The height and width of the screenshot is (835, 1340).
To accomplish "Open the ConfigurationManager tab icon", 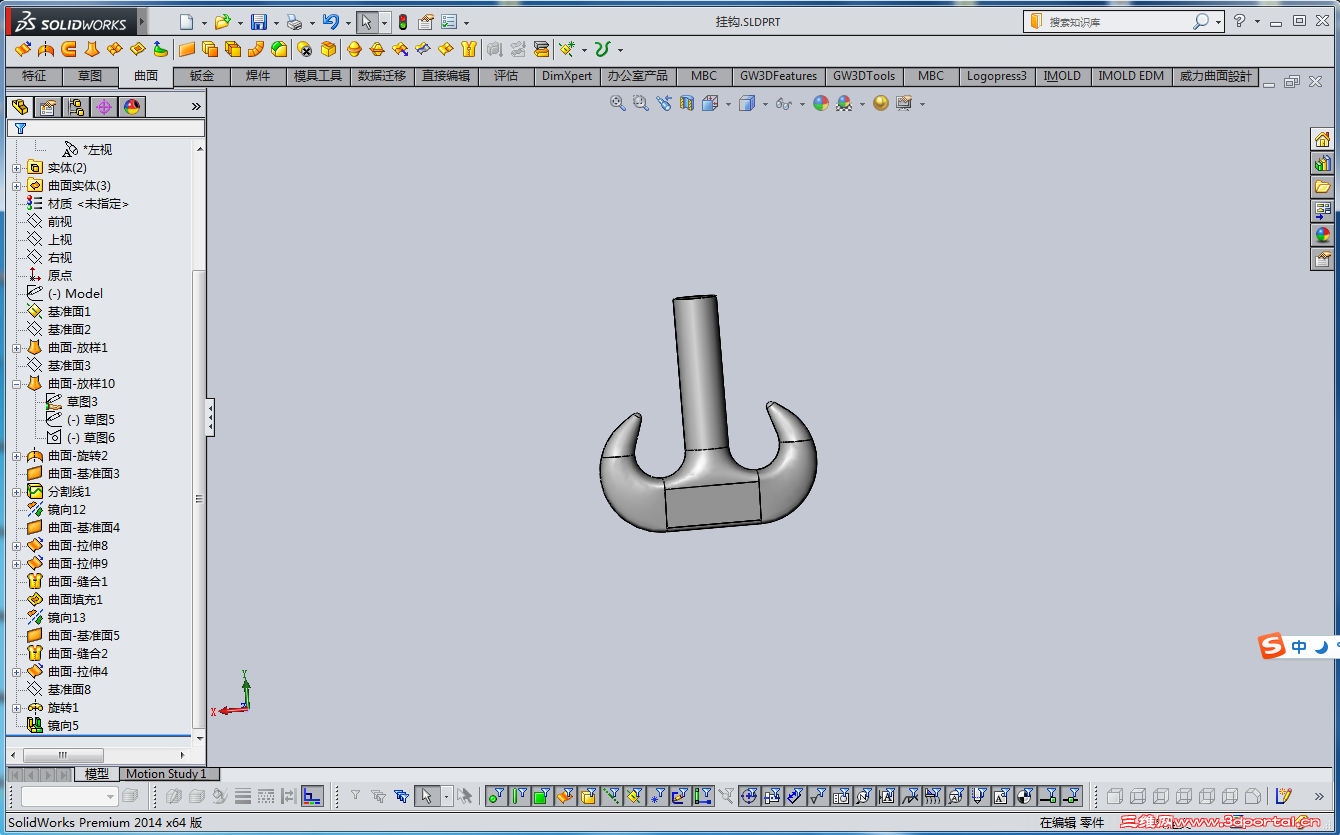I will pyautogui.click(x=75, y=107).
